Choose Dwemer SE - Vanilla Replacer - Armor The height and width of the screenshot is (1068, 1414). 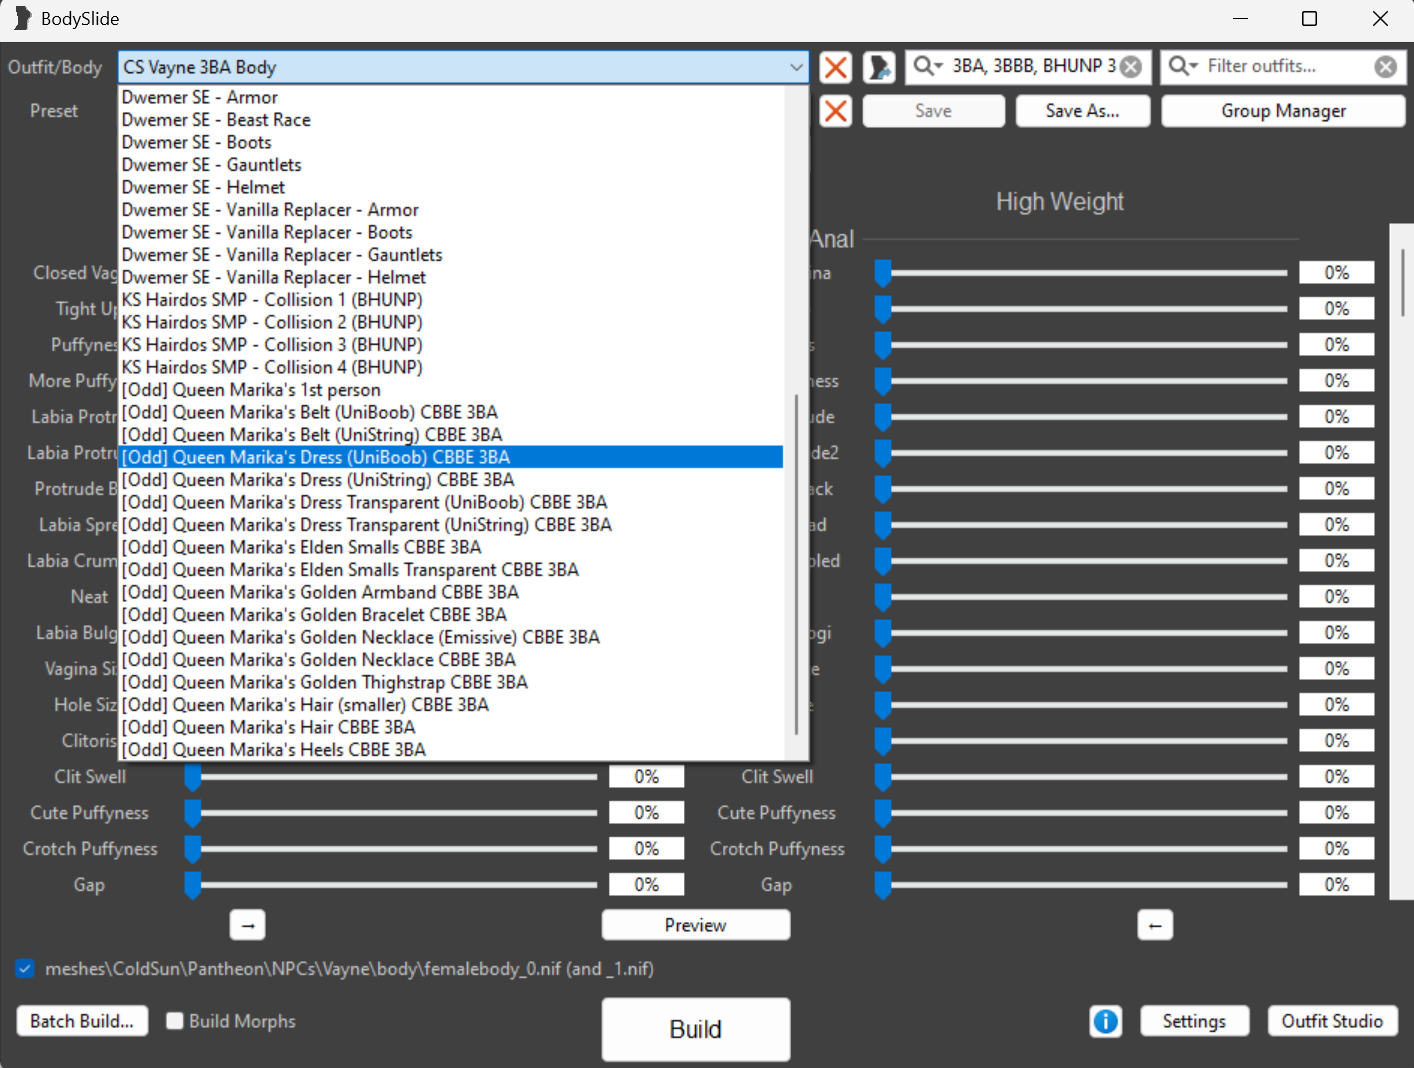tap(450, 210)
